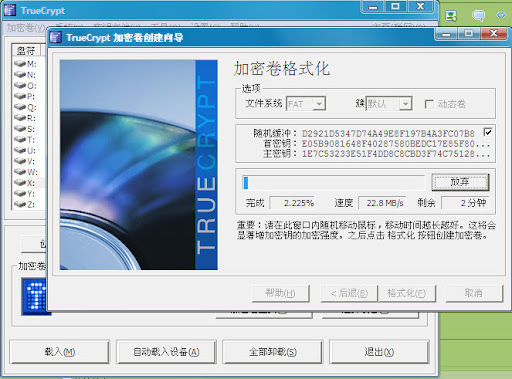Viewport: 512px width, 379px height.
Task: Click the 完成 2.225% value field
Action: (293, 203)
